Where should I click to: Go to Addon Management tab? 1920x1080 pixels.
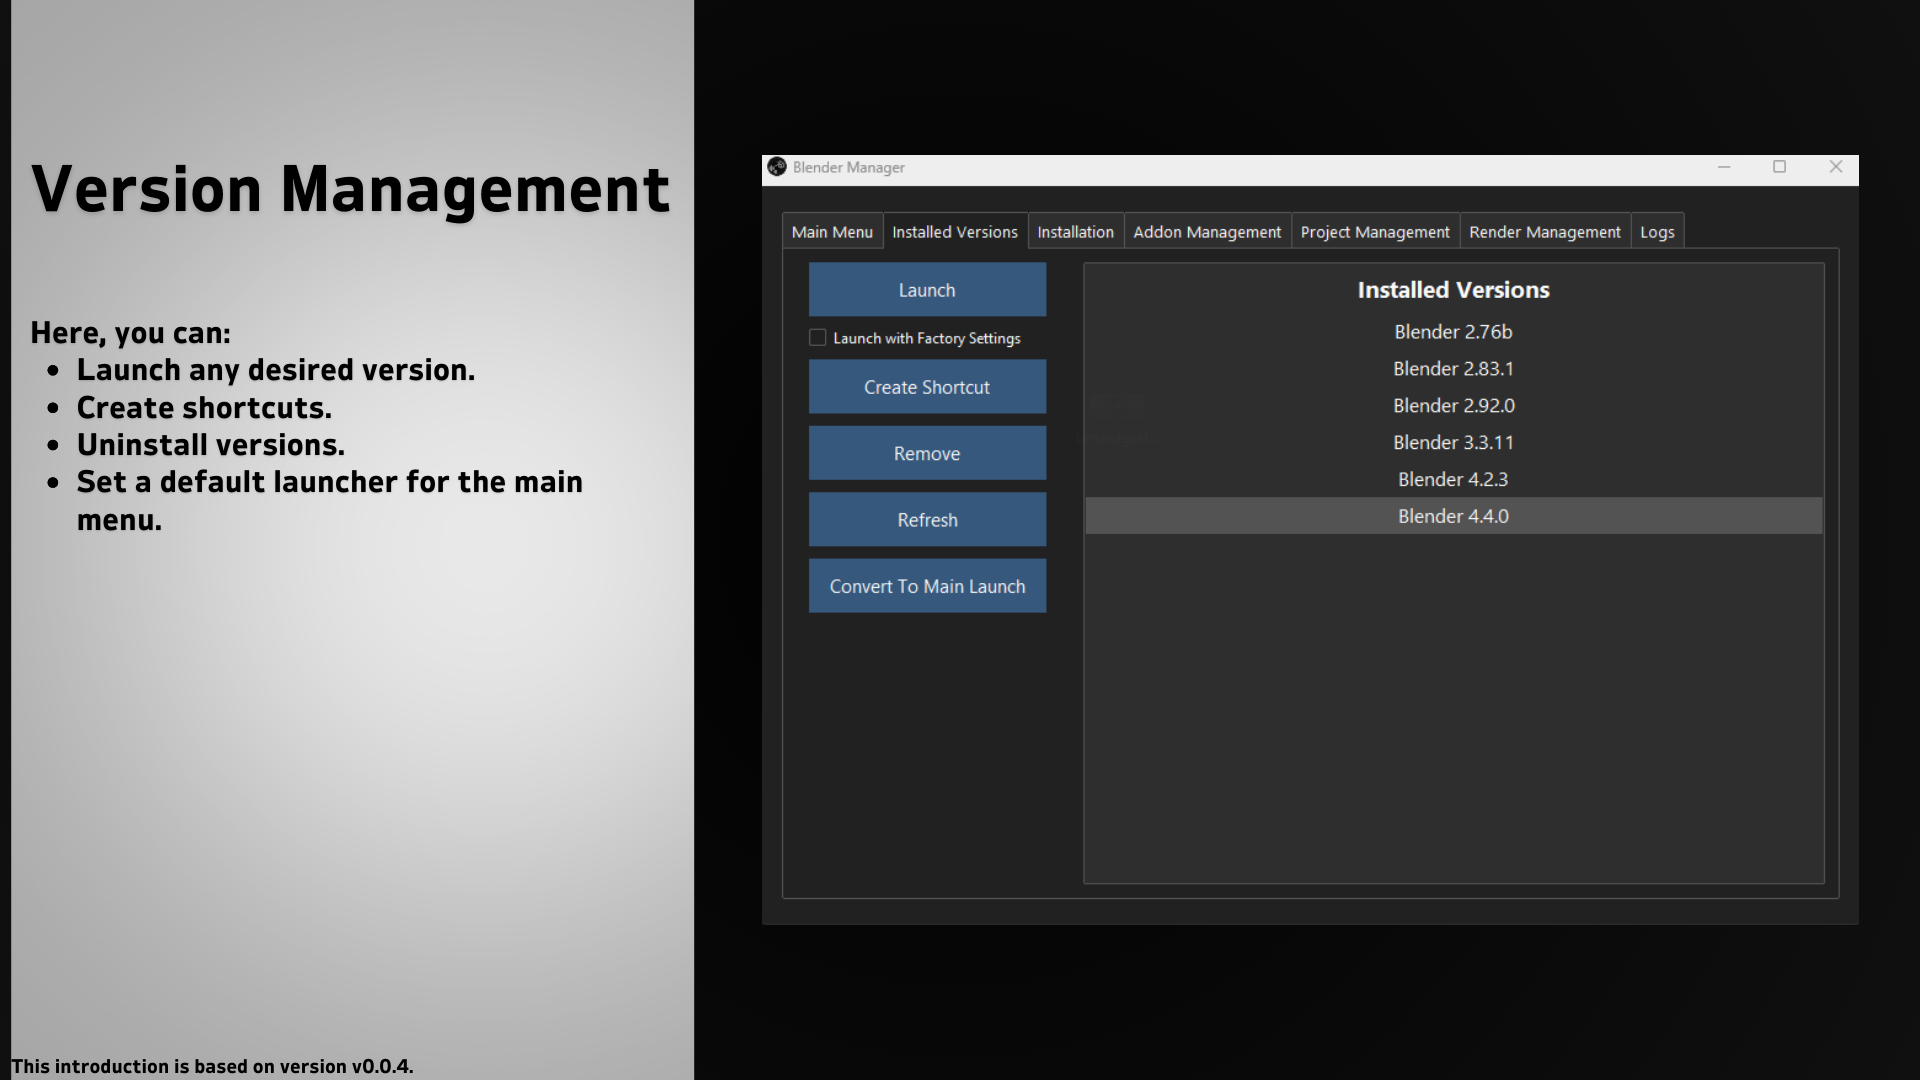pos(1206,232)
